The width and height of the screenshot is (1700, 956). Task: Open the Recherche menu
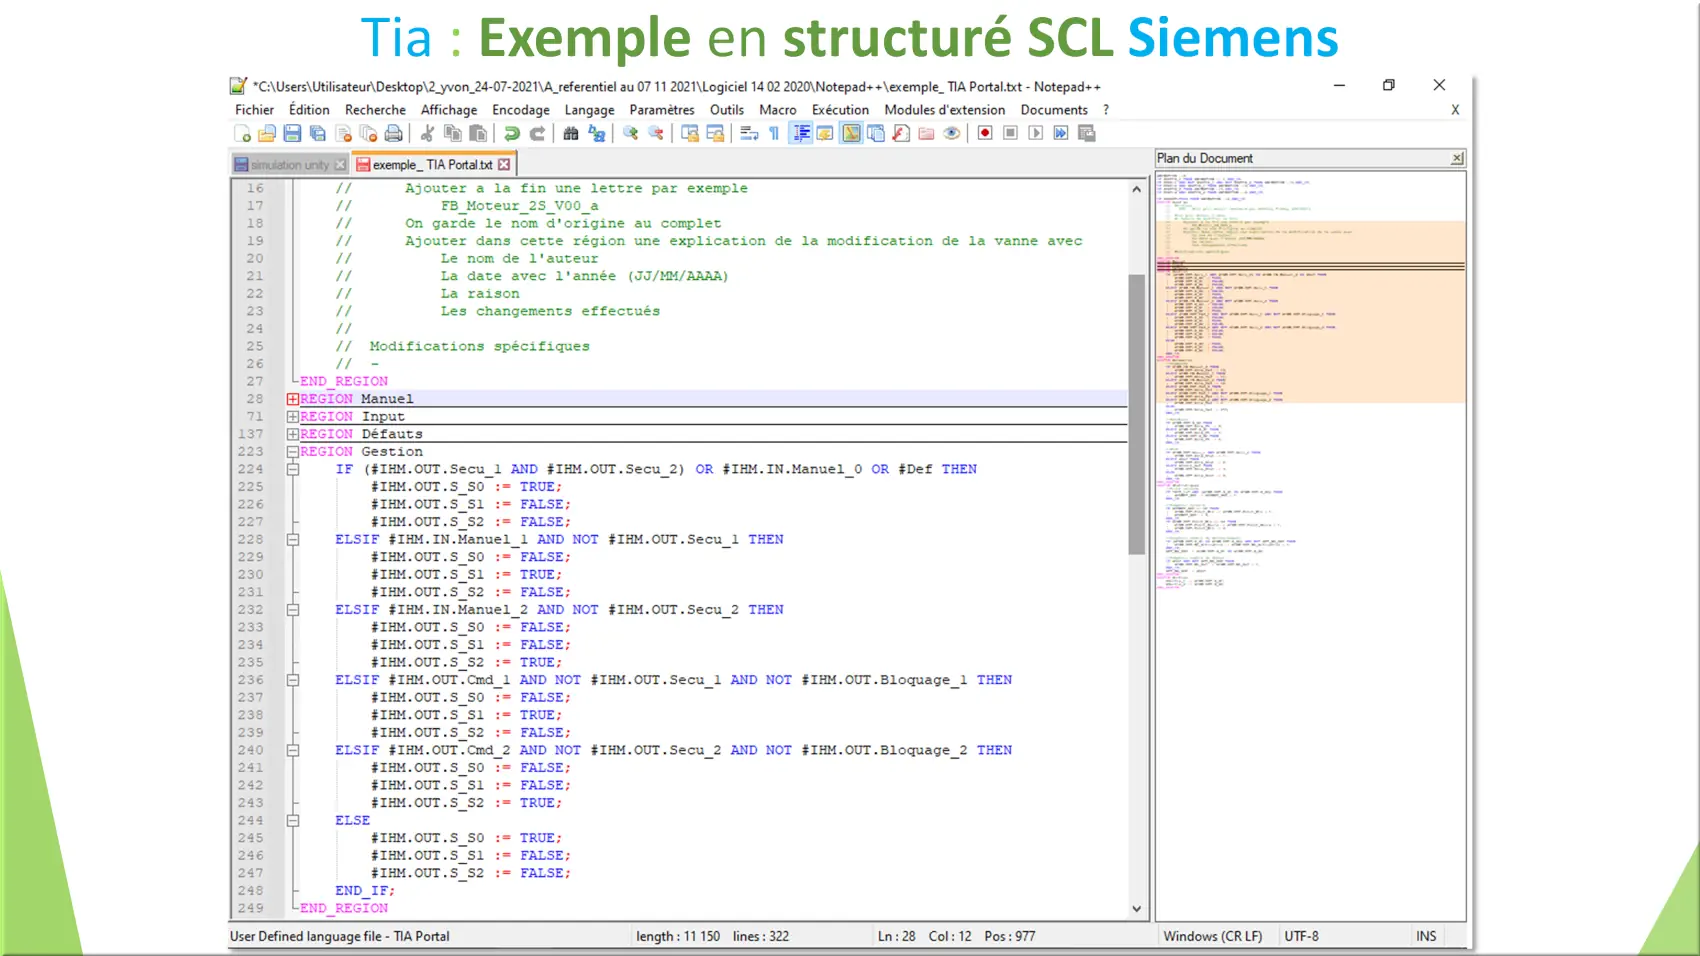(375, 110)
